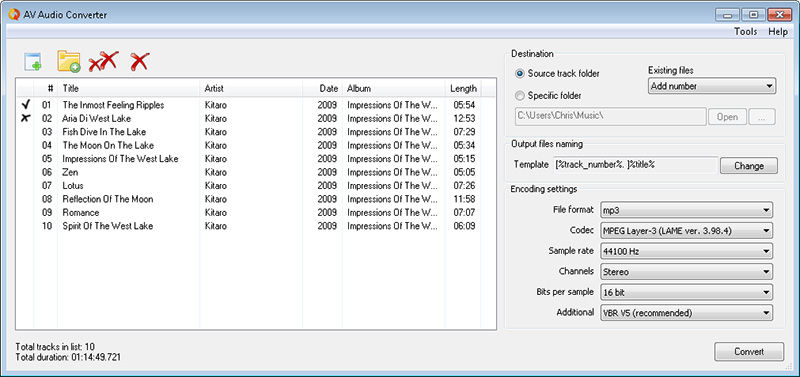Viewport: 800px width, 377px height.
Task: Click the checkmark status icon on track 01
Action: tap(26, 105)
